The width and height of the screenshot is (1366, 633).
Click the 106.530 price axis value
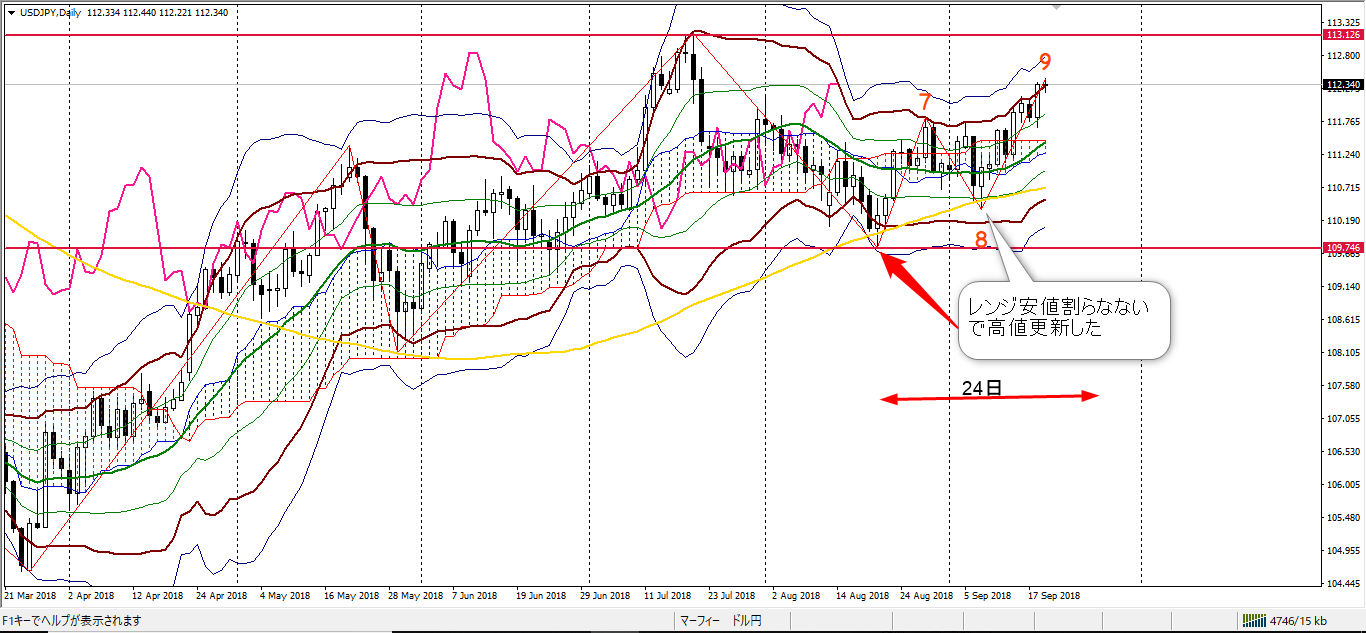(1342, 451)
